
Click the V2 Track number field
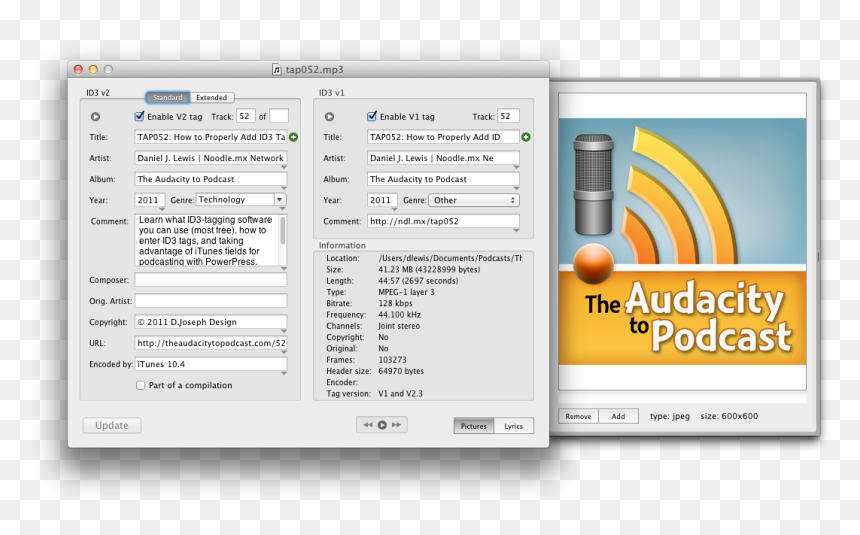(x=246, y=116)
